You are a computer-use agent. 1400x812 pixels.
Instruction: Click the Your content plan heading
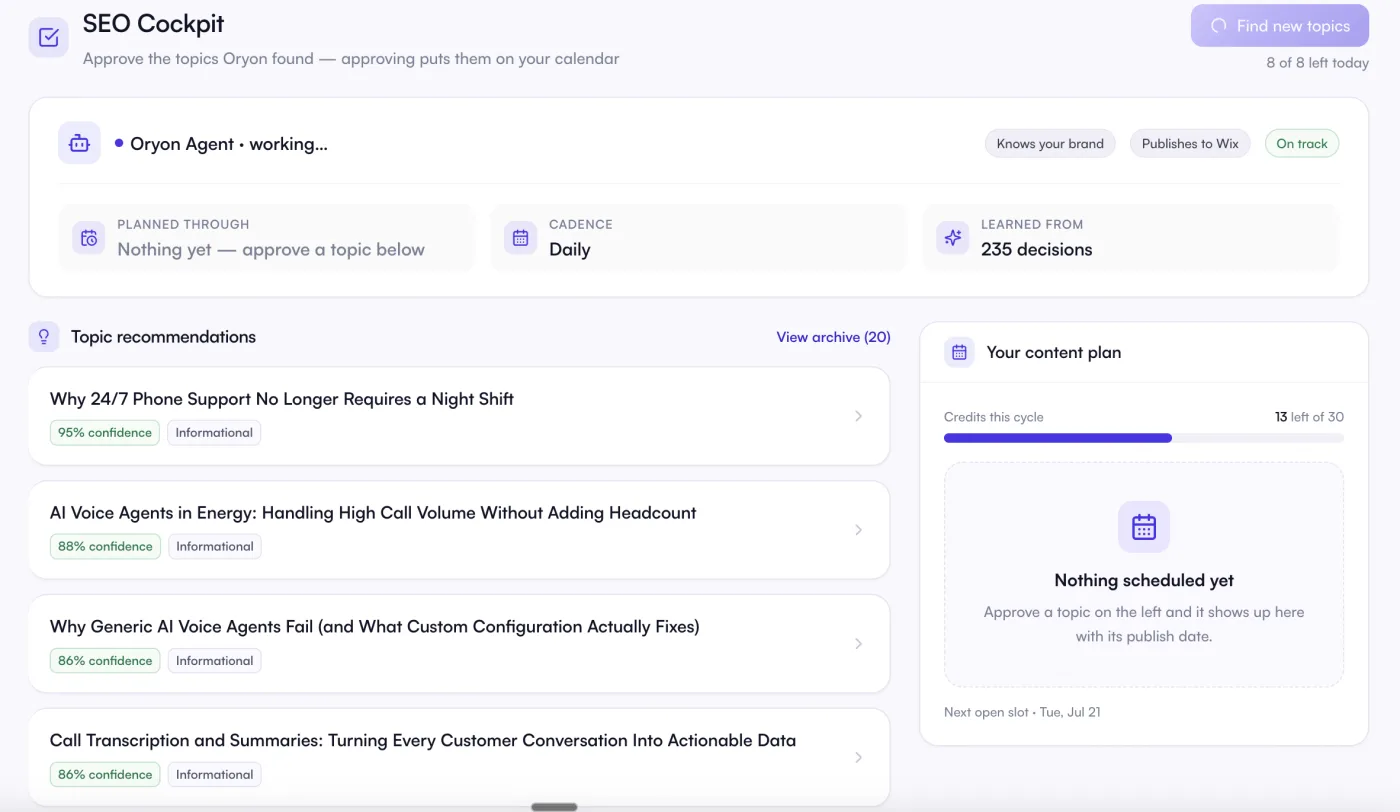pyautogui.click(x=1054, y=352)
